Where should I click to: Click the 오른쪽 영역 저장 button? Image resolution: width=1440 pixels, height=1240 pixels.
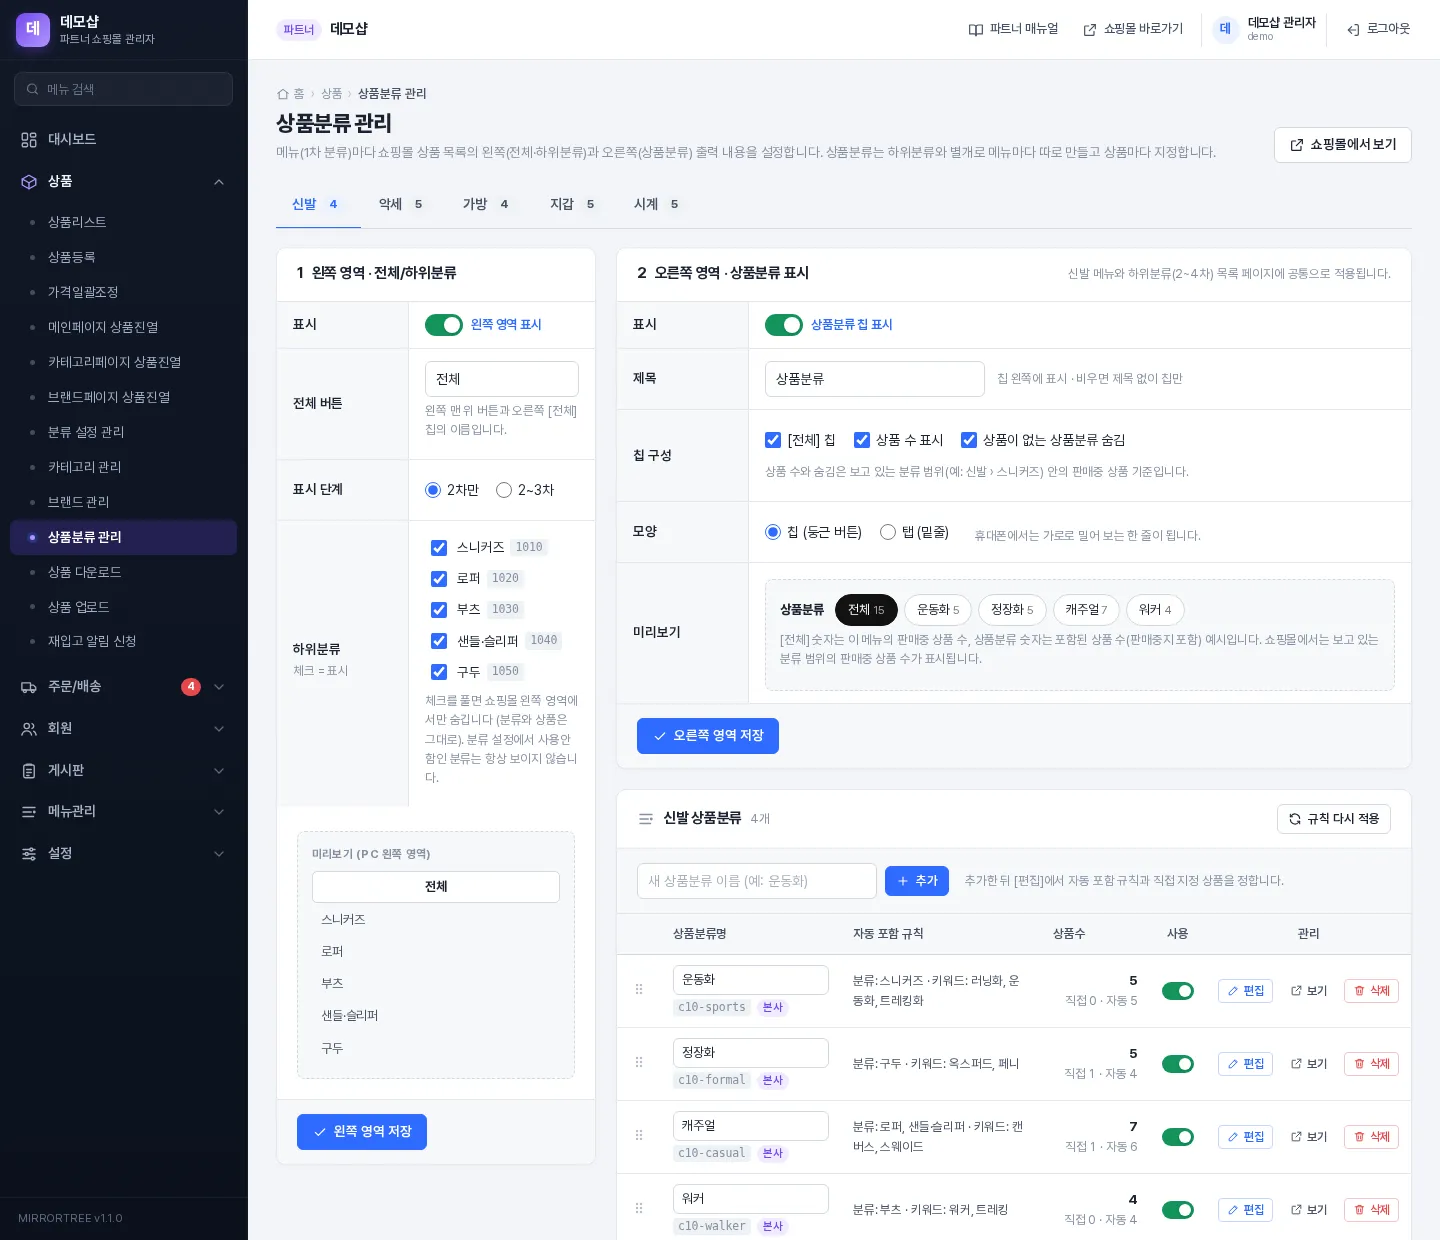(708, 736)
